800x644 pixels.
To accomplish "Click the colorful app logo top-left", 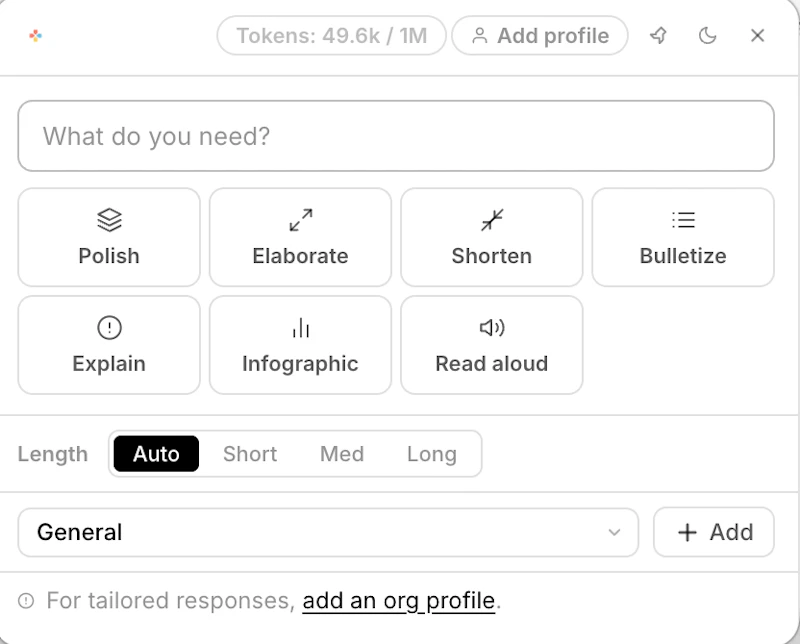I will click(x=34, y=35).
